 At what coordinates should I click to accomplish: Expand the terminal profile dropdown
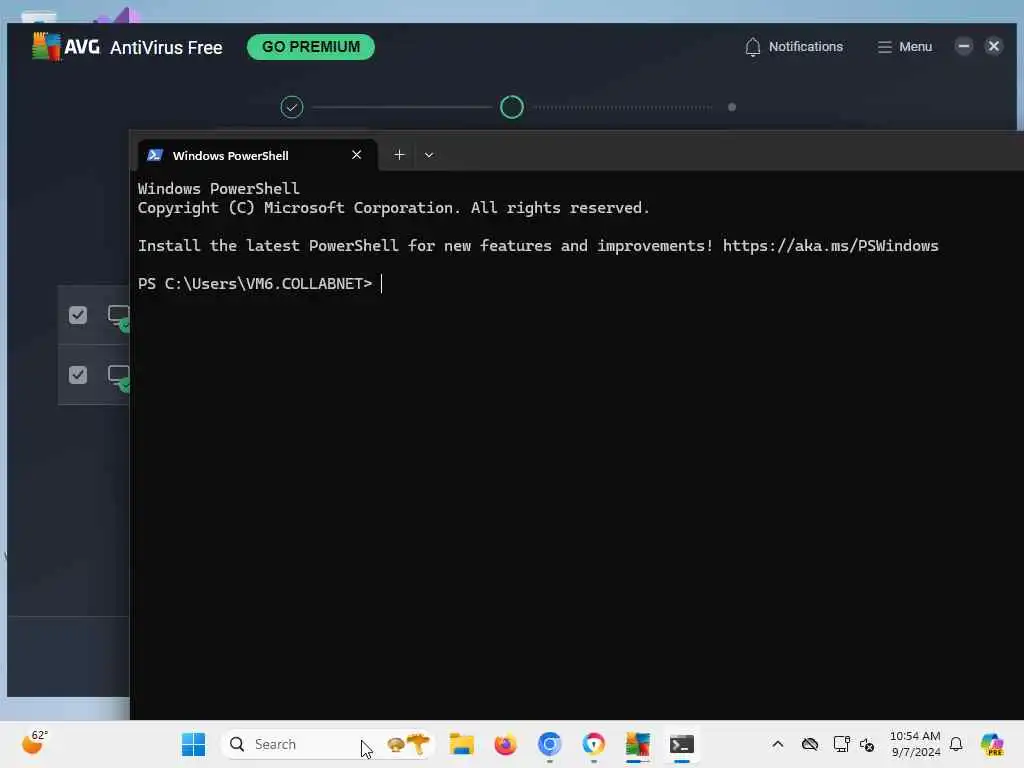[x=429, y=155]
